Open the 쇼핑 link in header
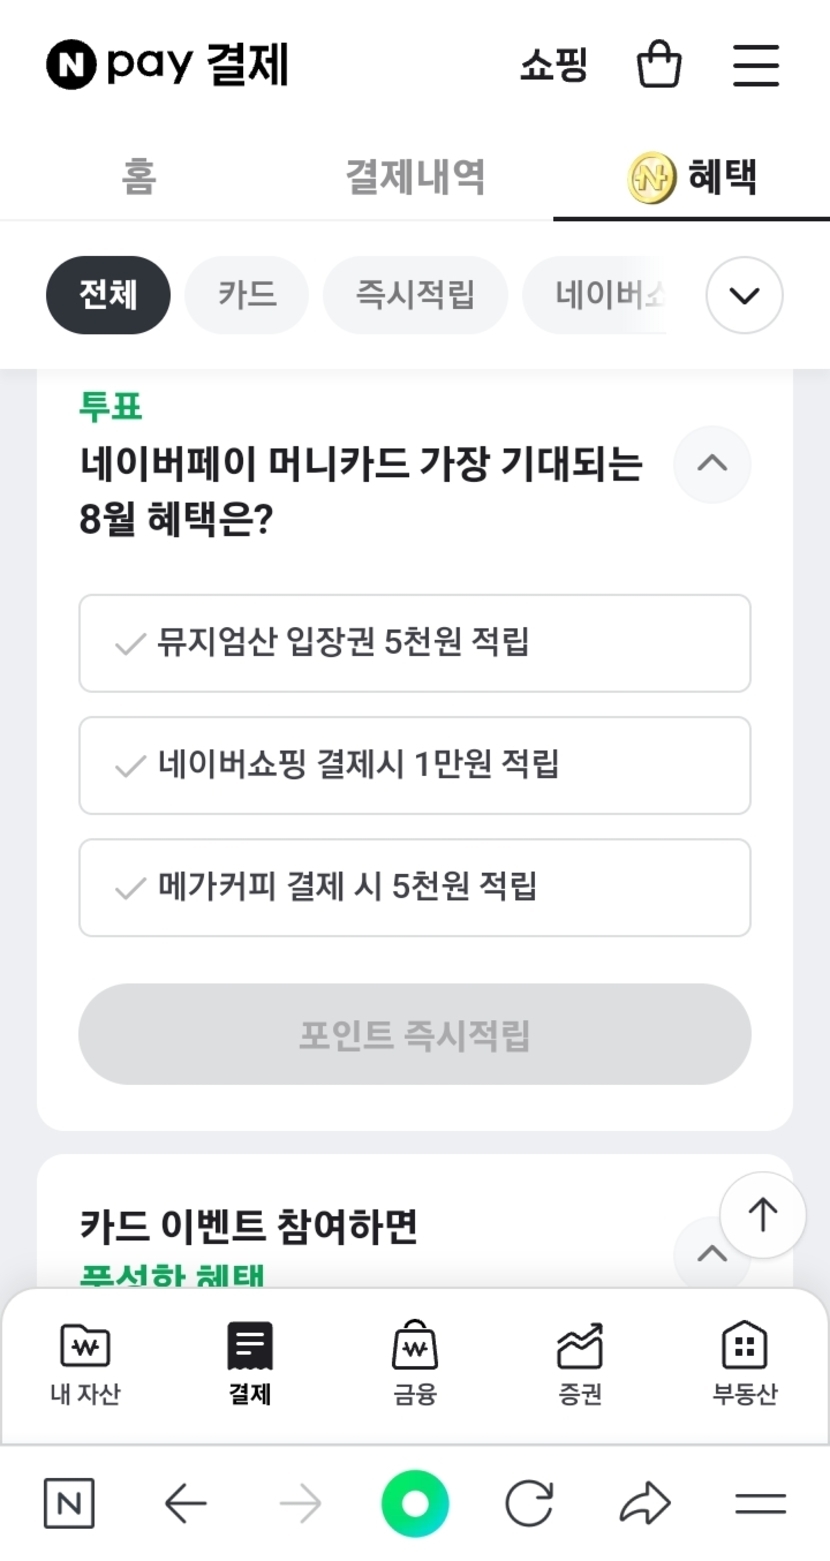Image resolution: width=830 pixels, height=1561 pixels. 553,66
